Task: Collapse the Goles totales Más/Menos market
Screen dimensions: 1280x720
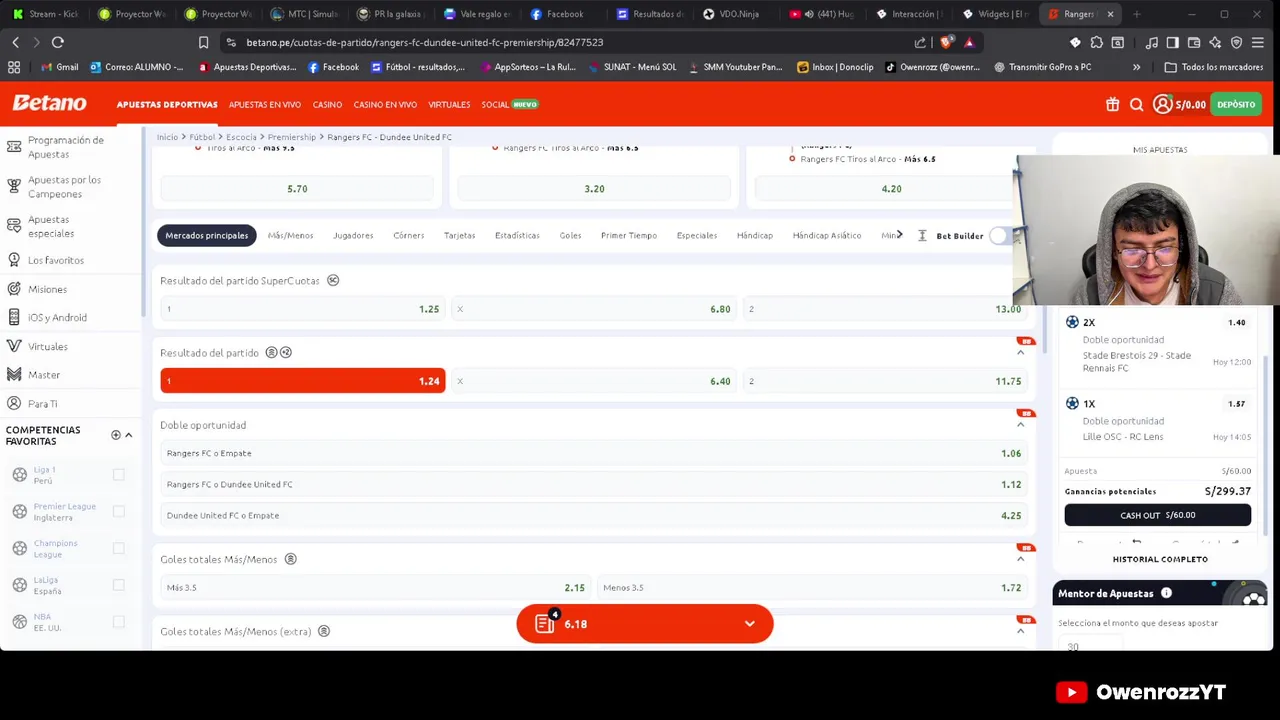Action: tap(1020, 559)
